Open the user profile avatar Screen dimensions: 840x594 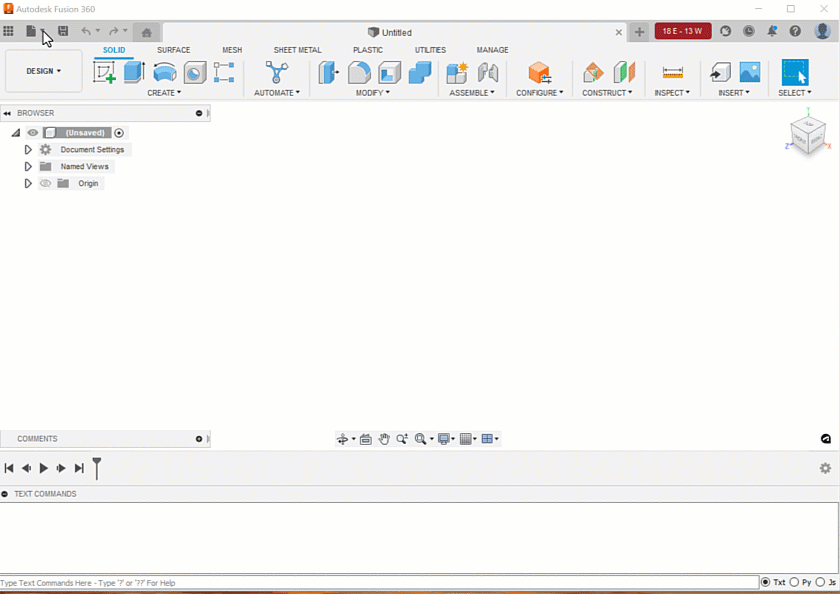coord(822,31)
